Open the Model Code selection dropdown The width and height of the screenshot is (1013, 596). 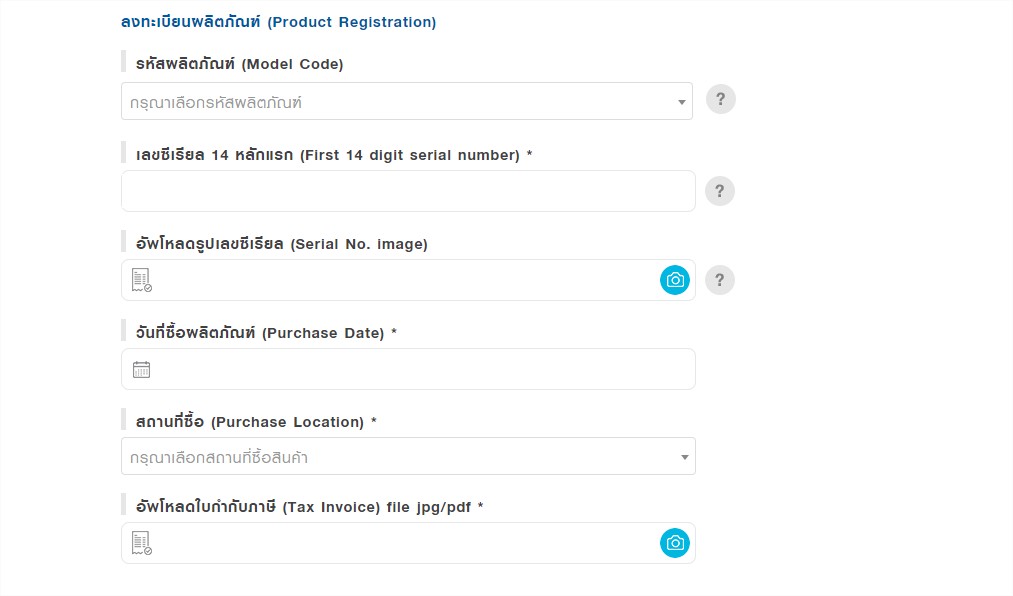coord(407,101)
